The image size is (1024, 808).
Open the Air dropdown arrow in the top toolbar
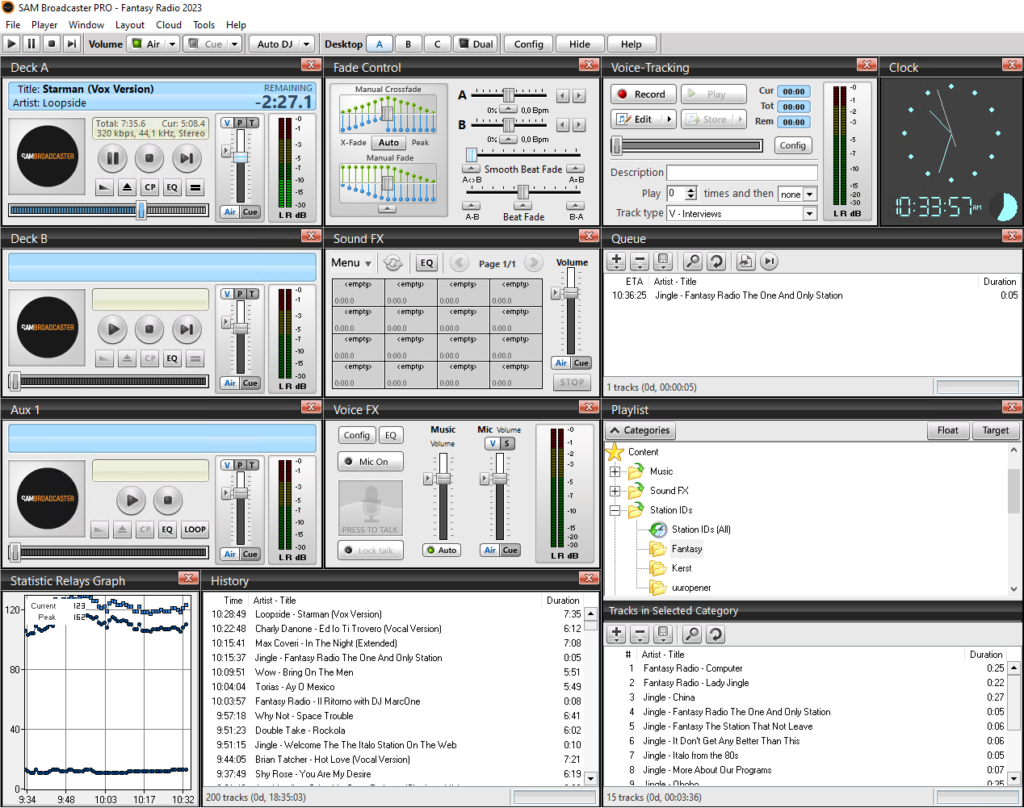coord(172,44)
